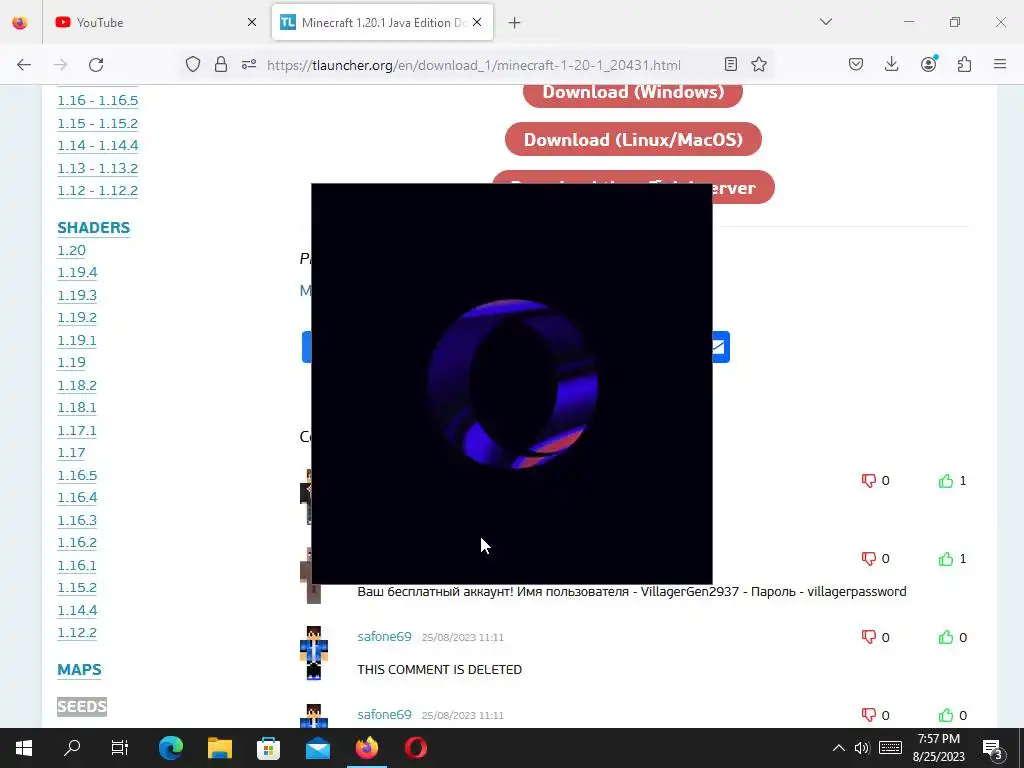1024x768 pixels.
Task: Select the Minecraft 1.20.1 Java Edition tab
Action: (382, 22)
